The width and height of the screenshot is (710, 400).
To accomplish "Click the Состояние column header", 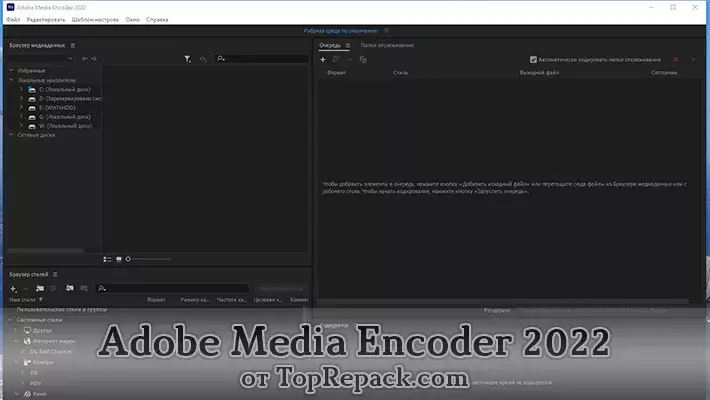I will tap(664, 72).
